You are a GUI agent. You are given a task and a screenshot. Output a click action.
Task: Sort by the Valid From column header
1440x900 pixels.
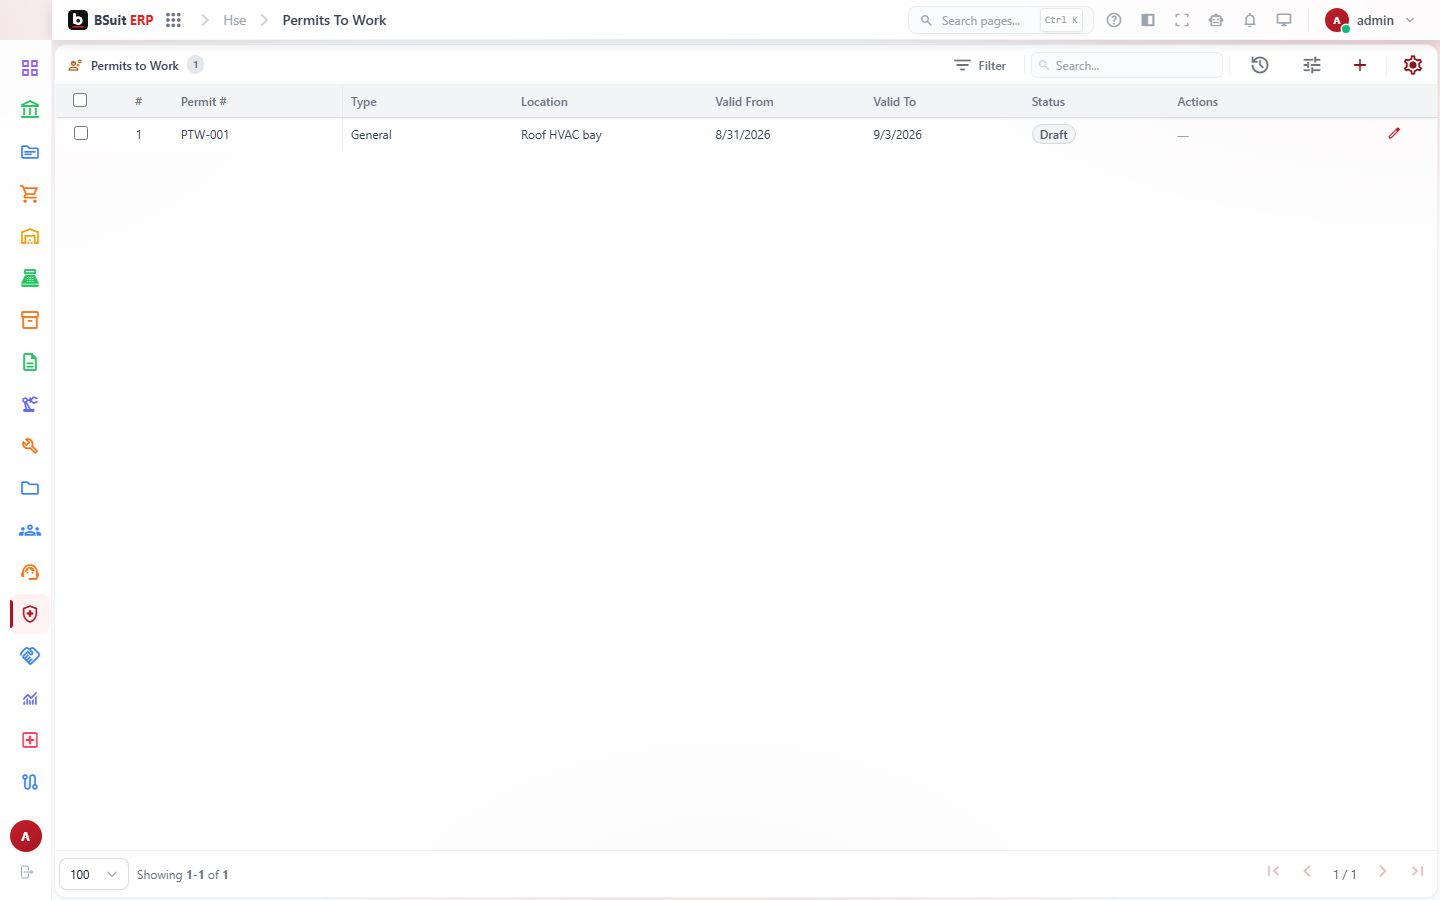click(744, 102)
